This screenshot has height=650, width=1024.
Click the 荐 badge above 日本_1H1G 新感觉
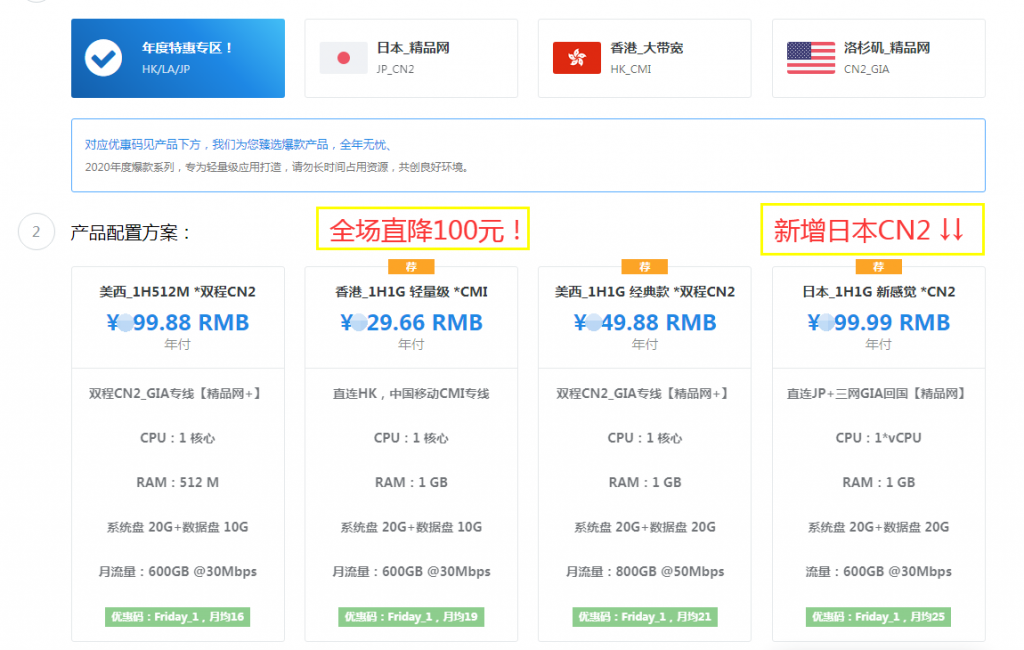[x=878, y=267]
